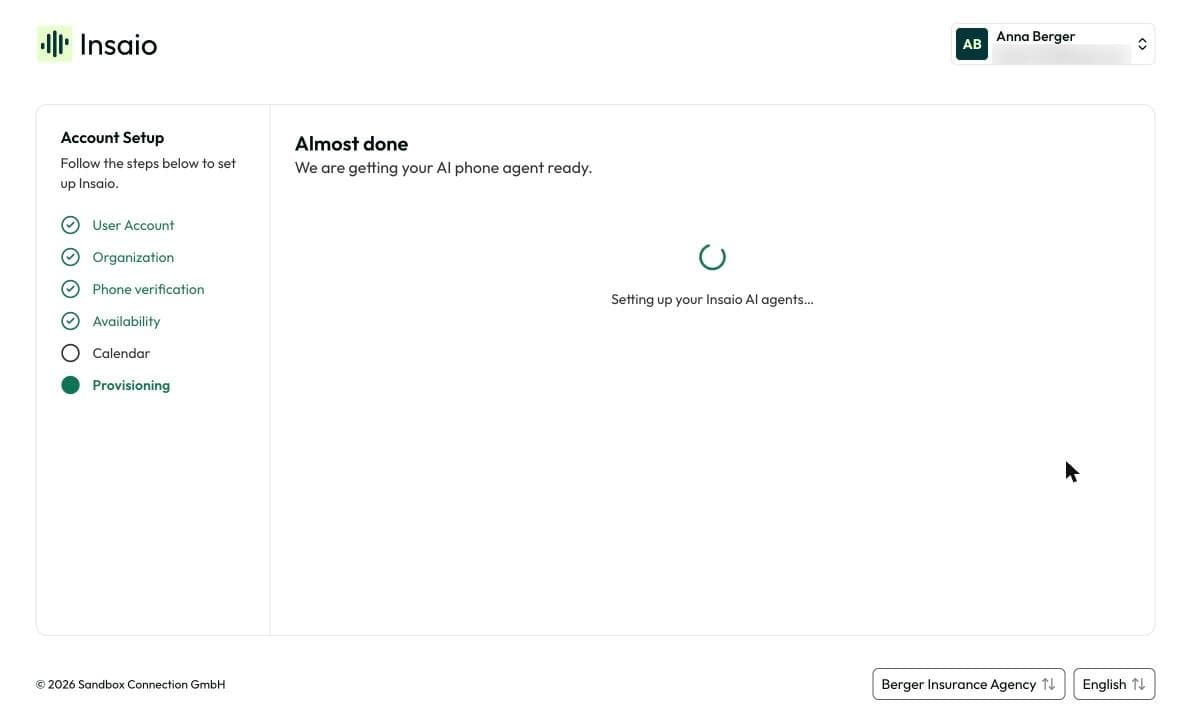Go to the Availability step

126,321
